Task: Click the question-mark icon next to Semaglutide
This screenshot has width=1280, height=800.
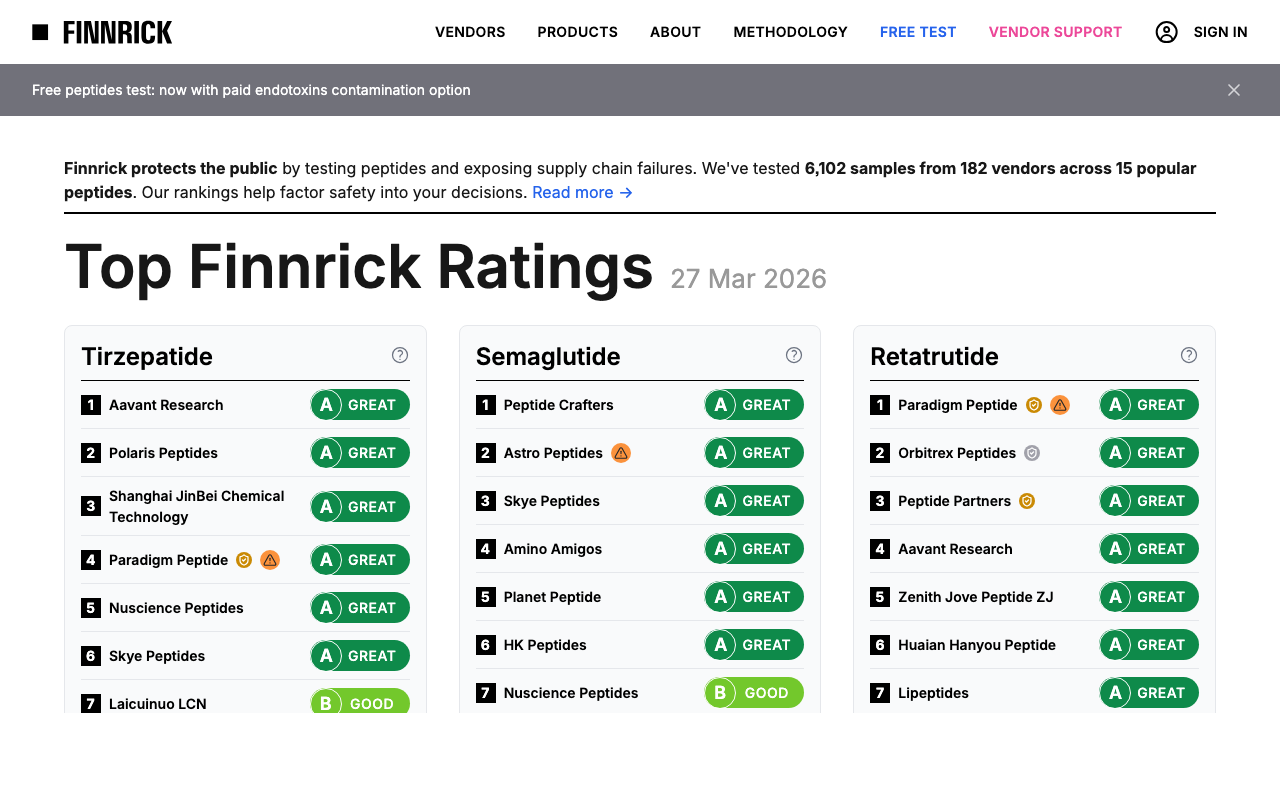Action: (x=793, y=355)
